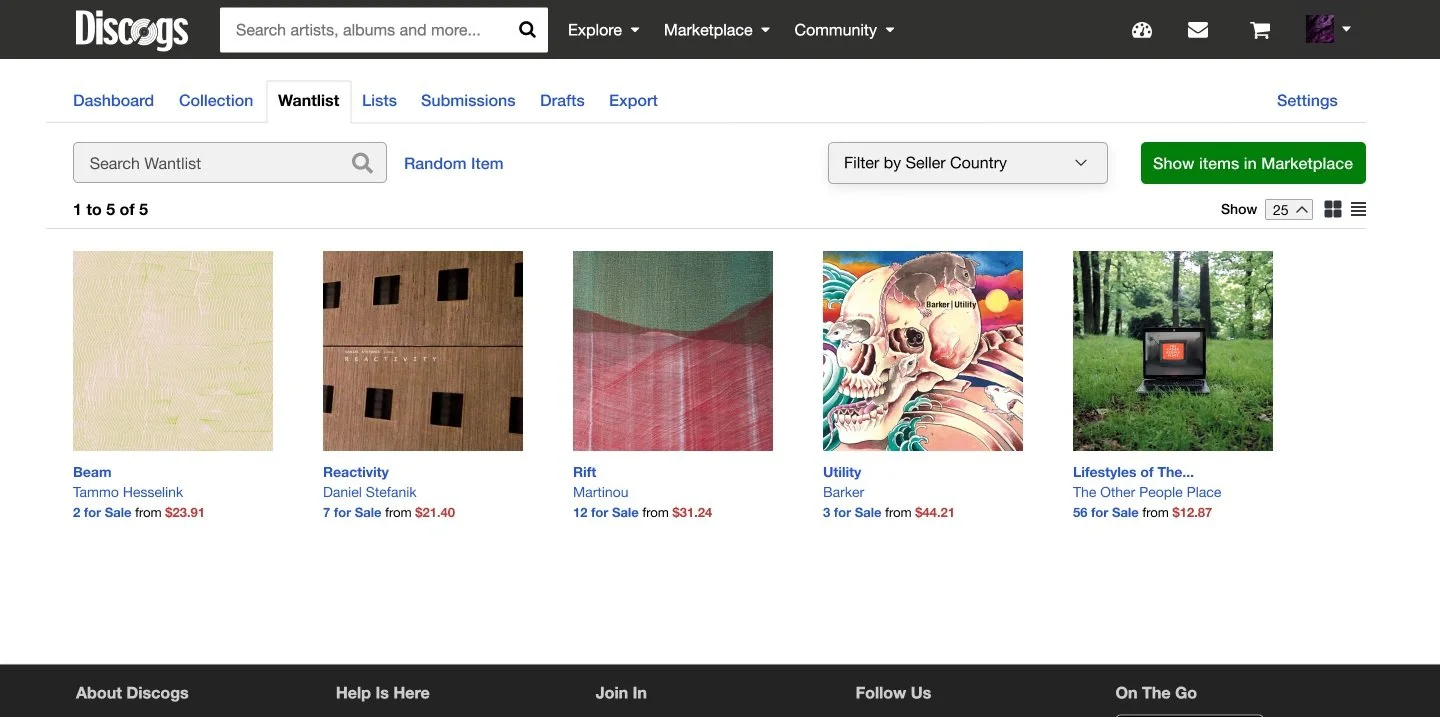Open the Lifestyles of The... title link
1440x717 pixels.
pyautogui.click(x=1133, y=472)
